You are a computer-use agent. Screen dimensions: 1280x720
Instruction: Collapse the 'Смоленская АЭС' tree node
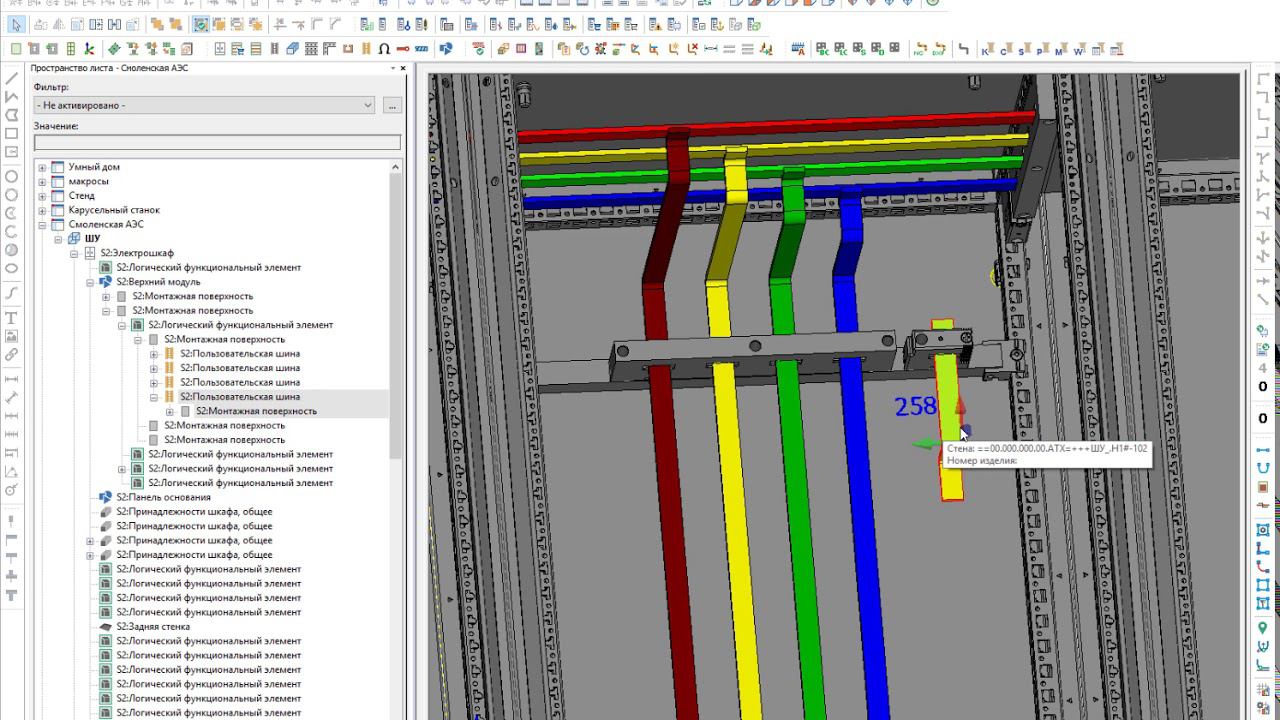tap(42, 225)
